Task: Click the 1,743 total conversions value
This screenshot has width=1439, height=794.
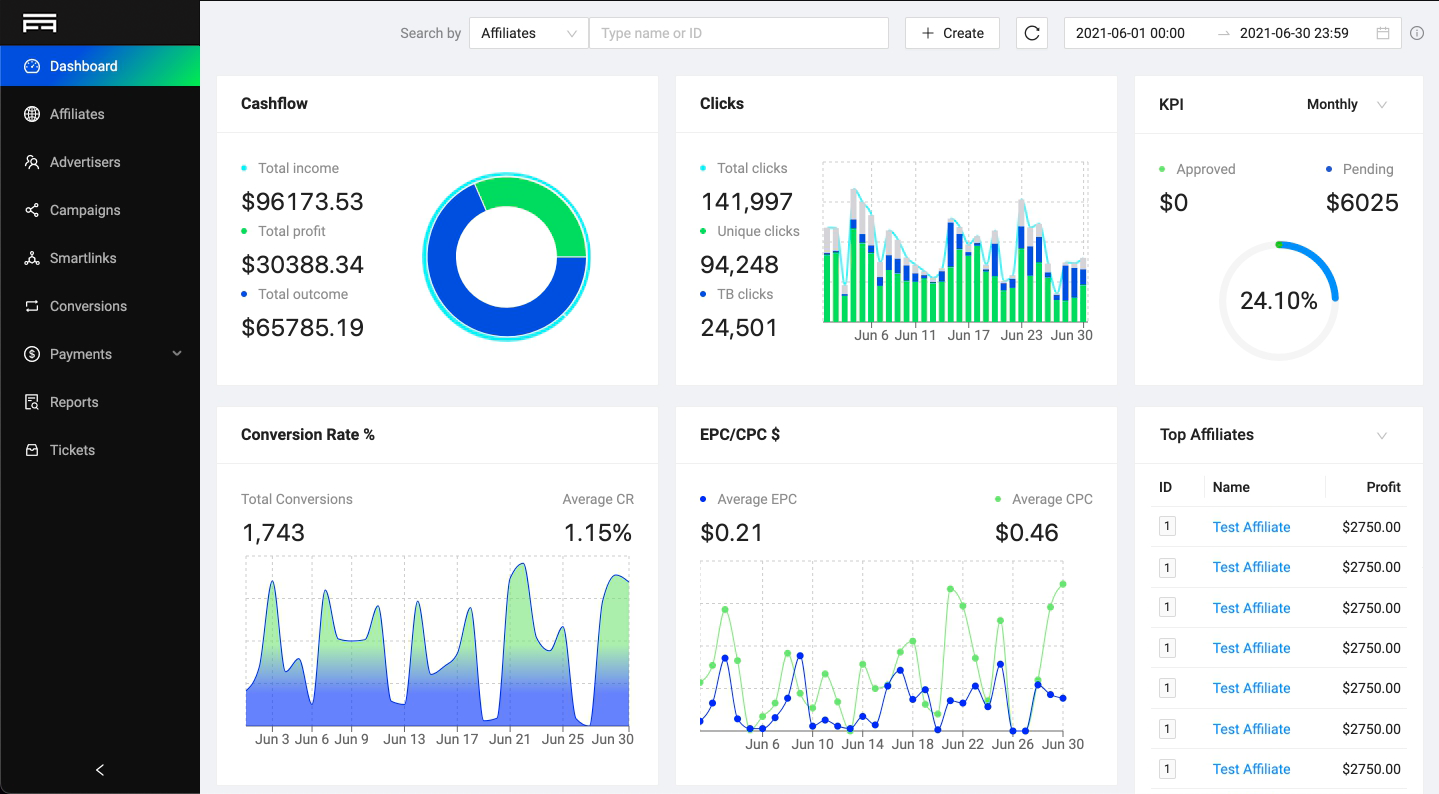Action: click(x=273, y=533)
